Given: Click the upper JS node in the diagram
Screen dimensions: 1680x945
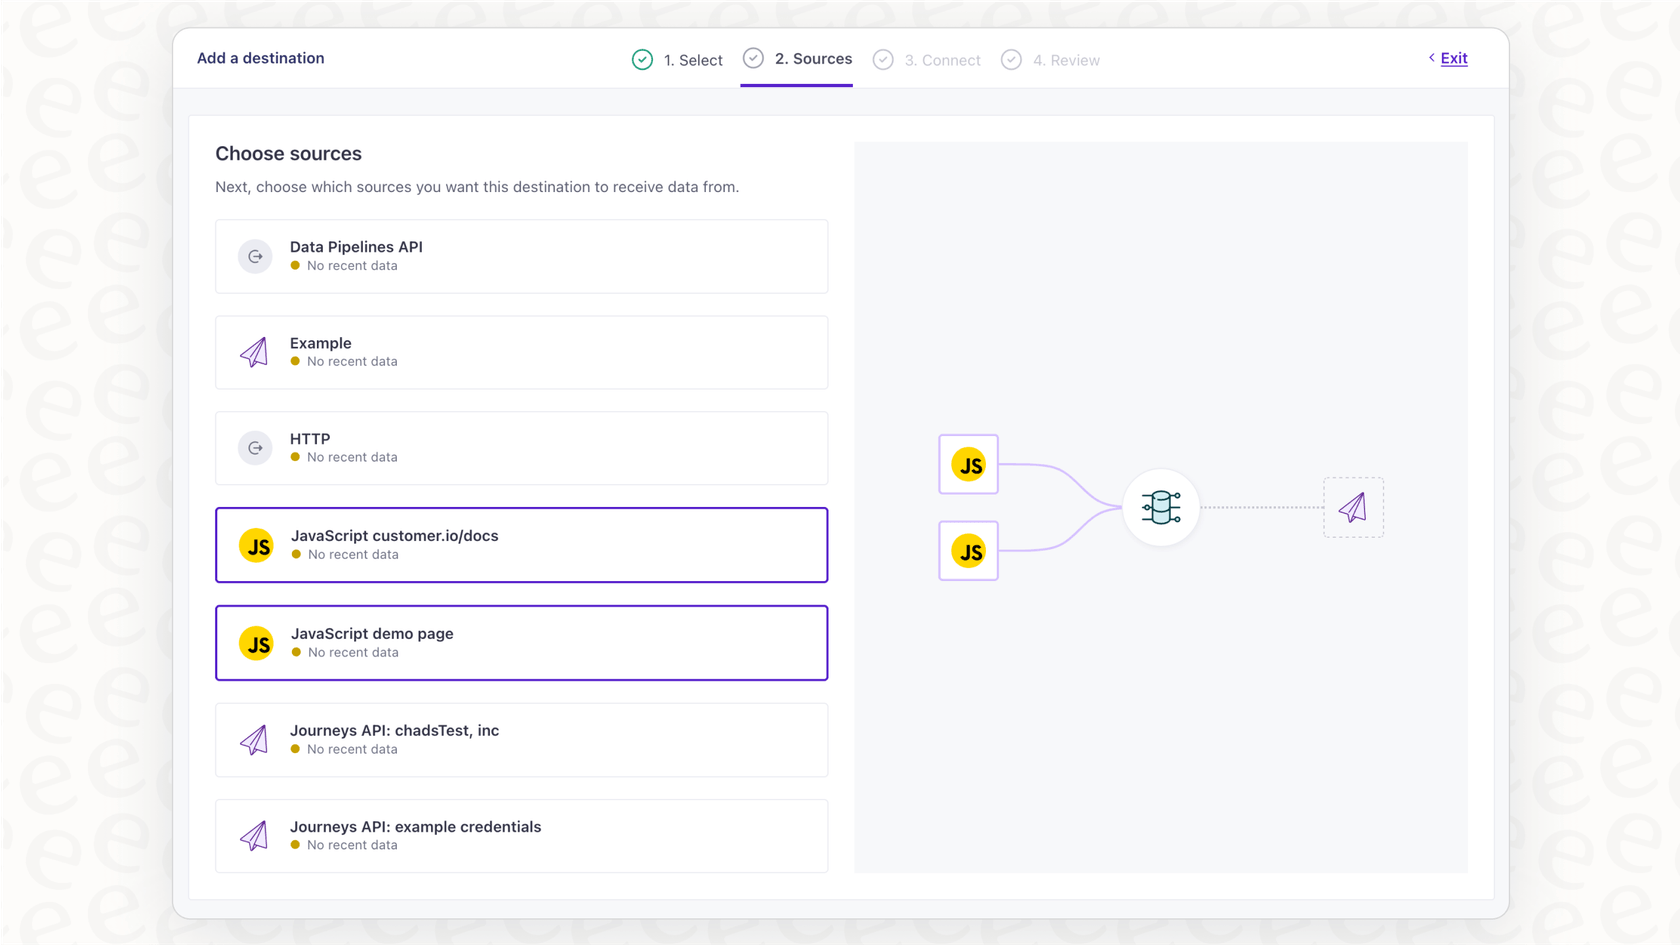Looking at the screenshot, I should click(x=967, y=464).
